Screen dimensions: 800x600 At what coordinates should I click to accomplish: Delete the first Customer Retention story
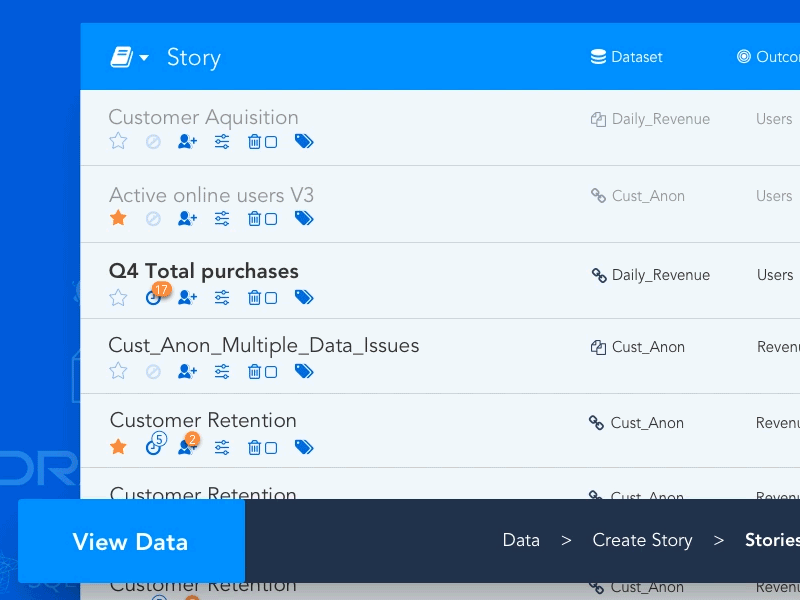pyautogui.click(x=254, y=447)
